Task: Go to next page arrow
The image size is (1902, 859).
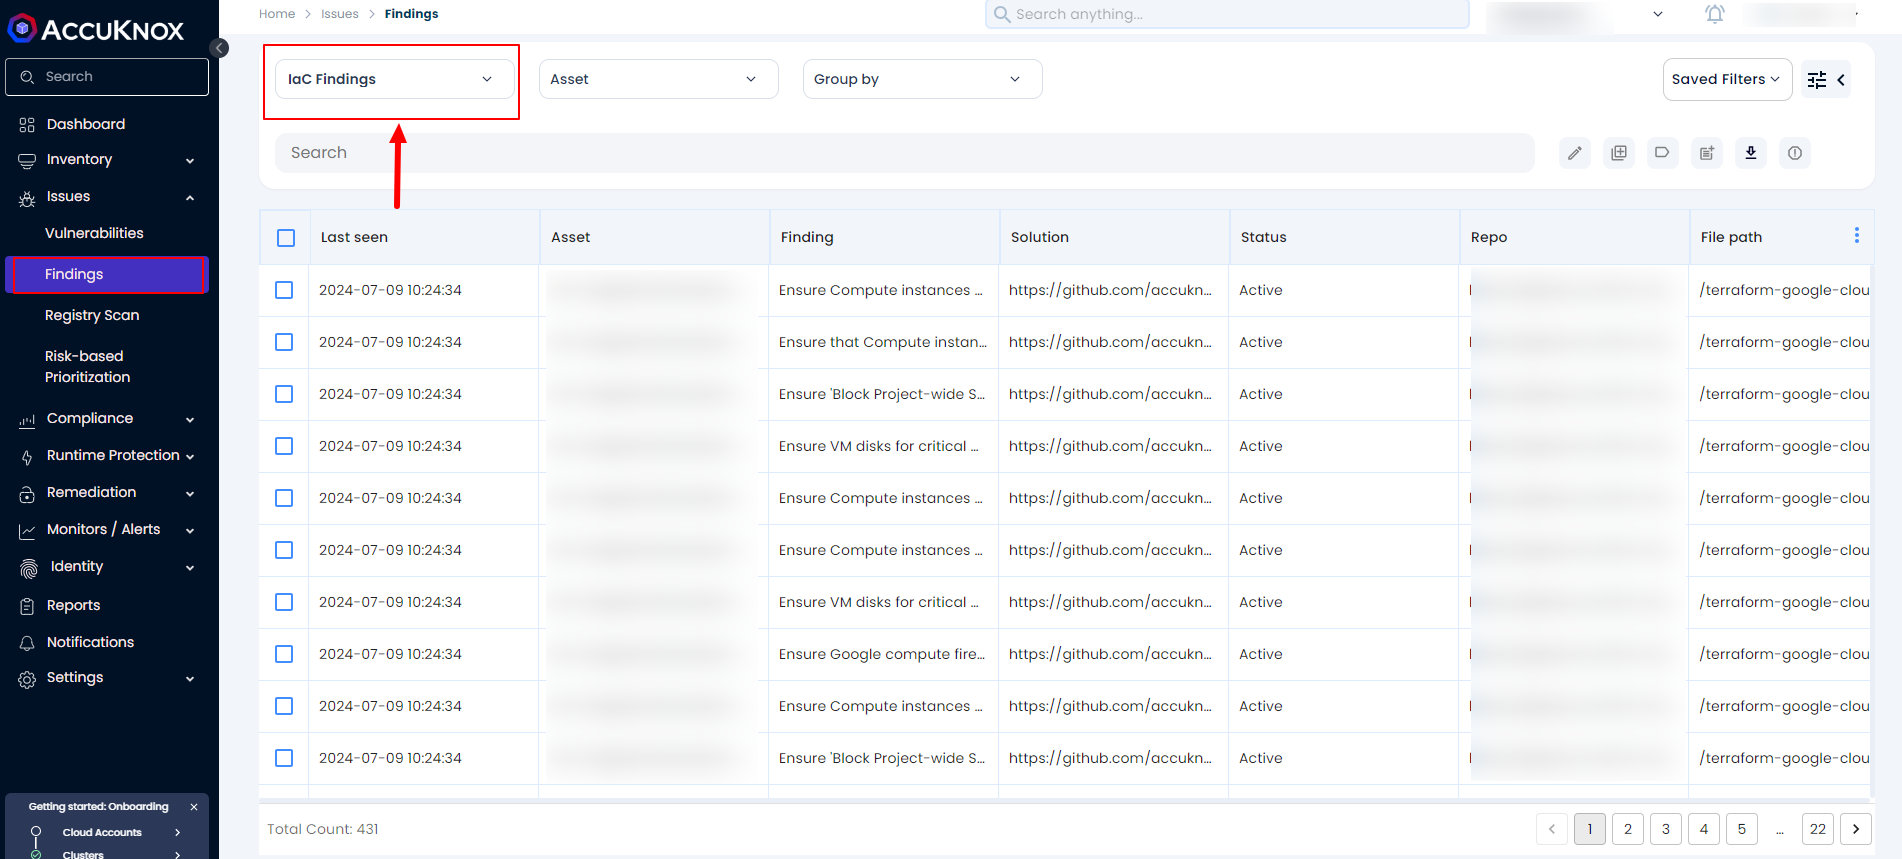Action: [1856, 829]
